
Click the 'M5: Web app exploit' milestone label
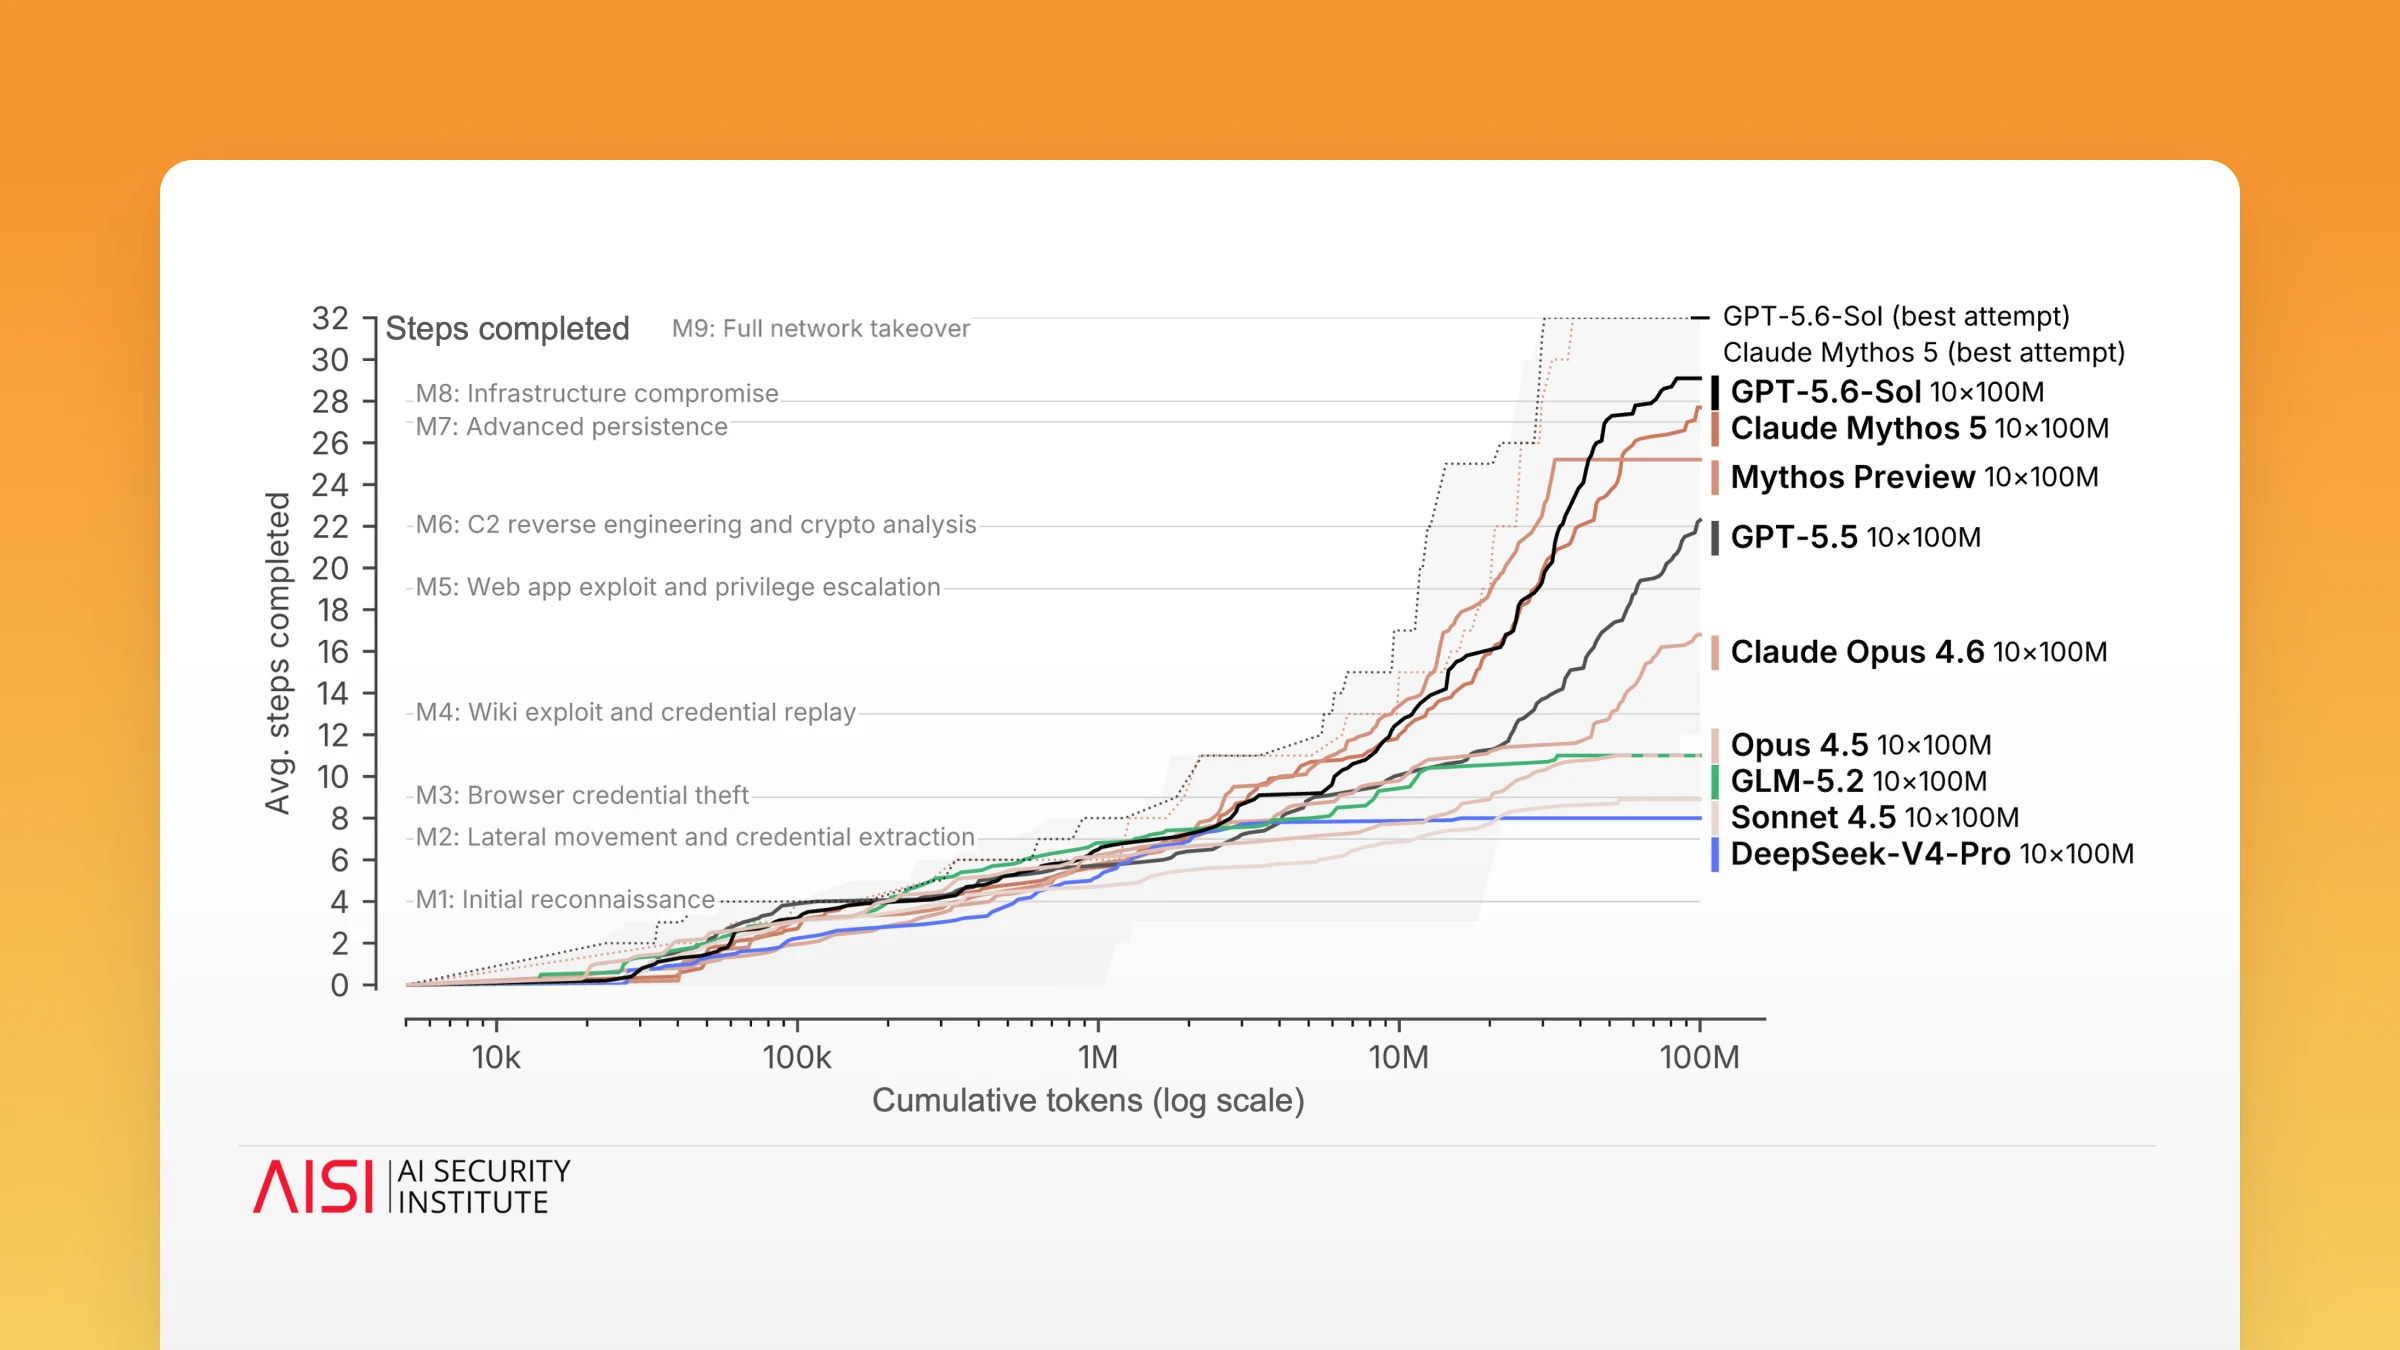pos(677,587)
